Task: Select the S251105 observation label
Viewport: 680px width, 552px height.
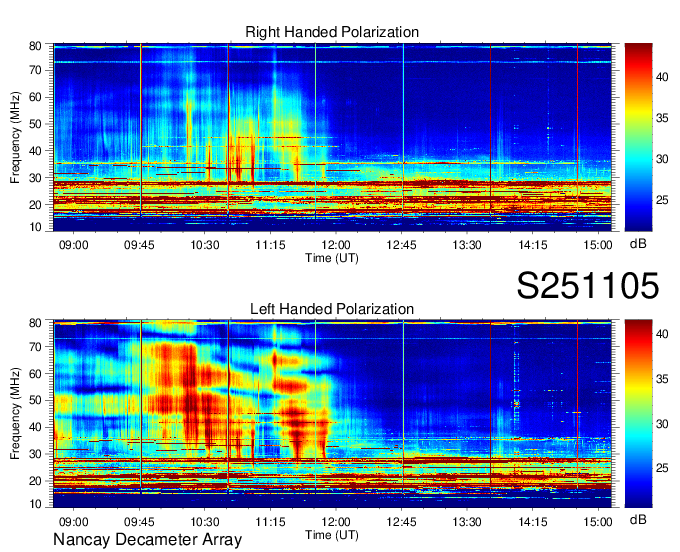Action: (x=587, y=286)
